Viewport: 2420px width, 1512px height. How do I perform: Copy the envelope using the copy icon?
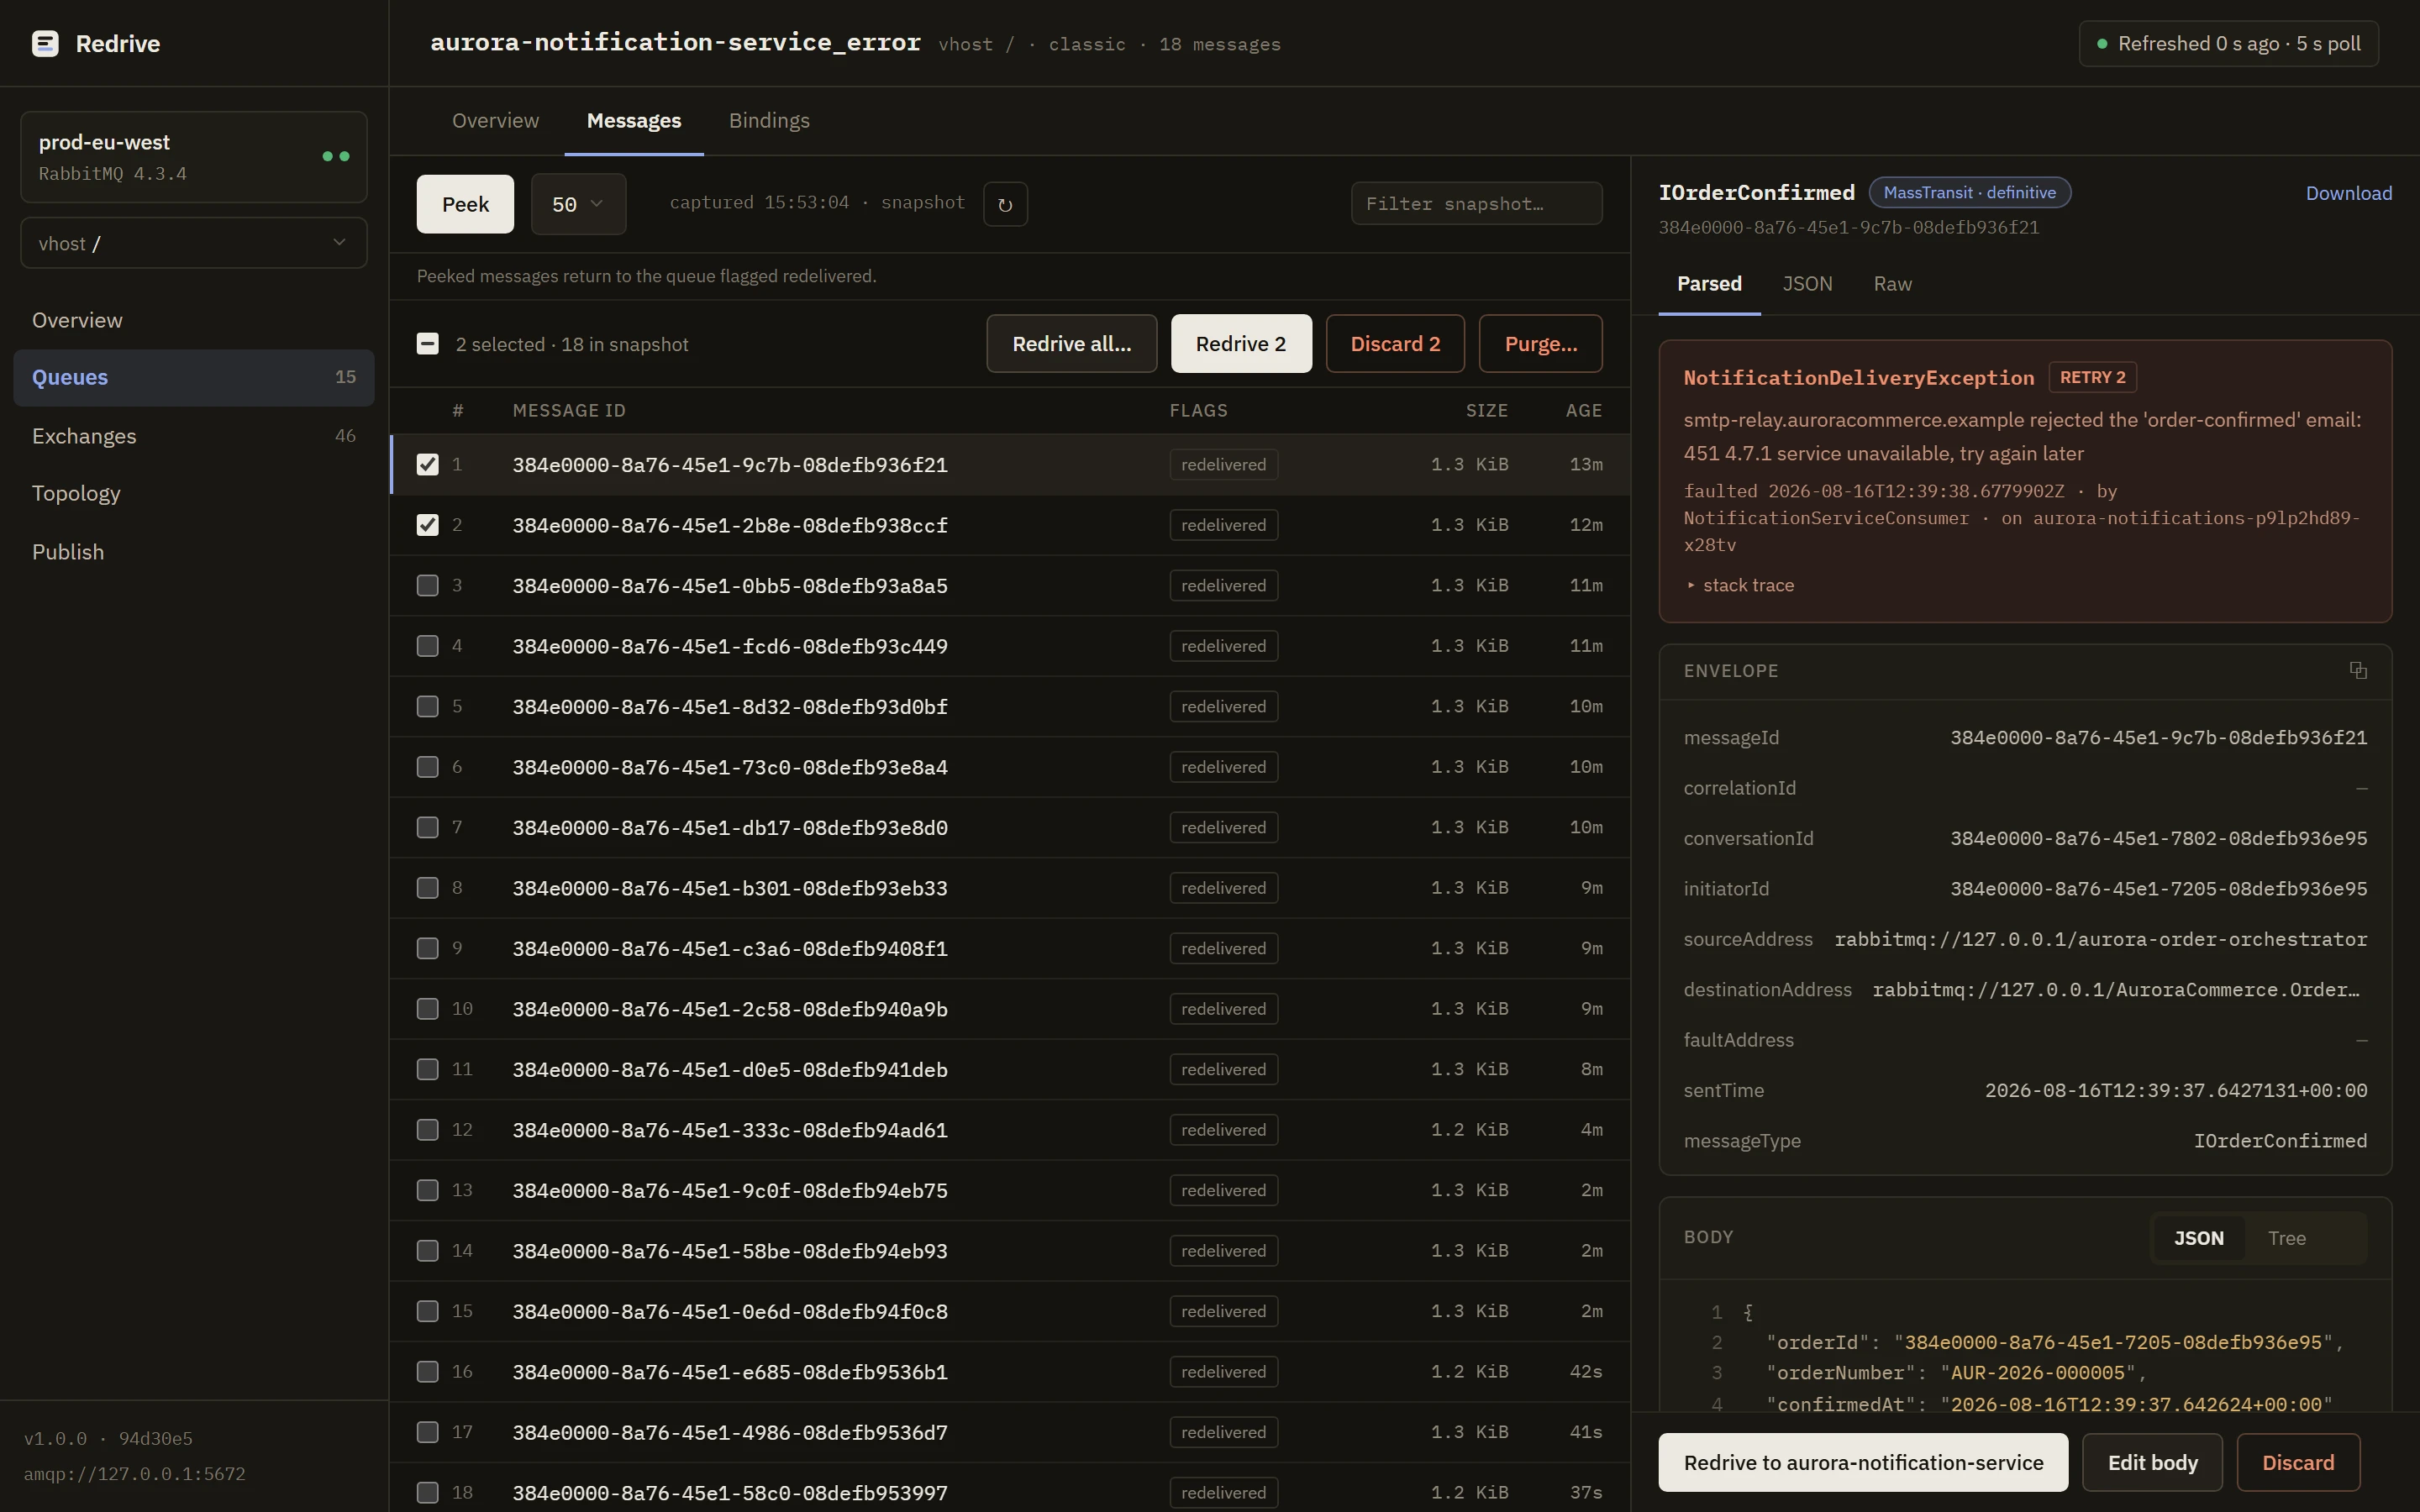point(2358,670)
